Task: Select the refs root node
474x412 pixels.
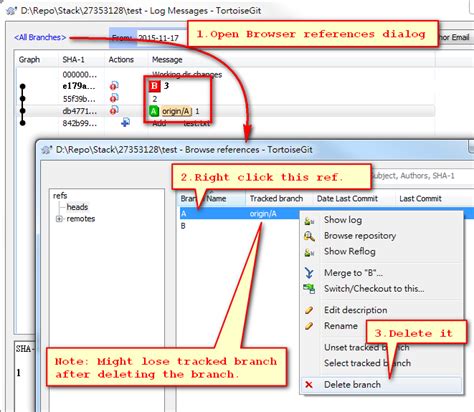Action: coord(60,196)
